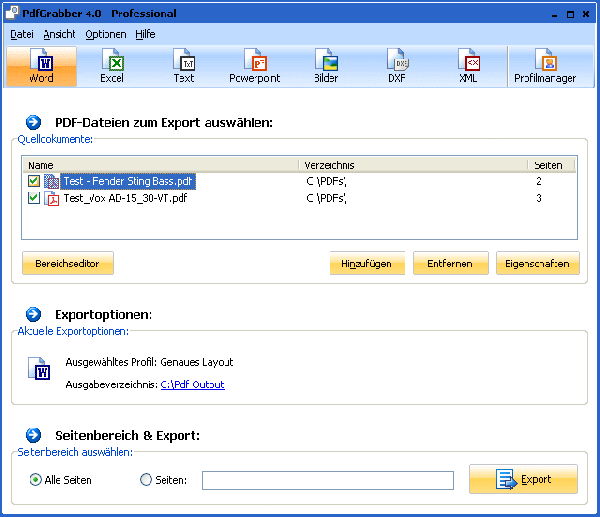Click page count 2 of Fender file
The height and width of the screenshot is (517, 600).
pos(539,181)
